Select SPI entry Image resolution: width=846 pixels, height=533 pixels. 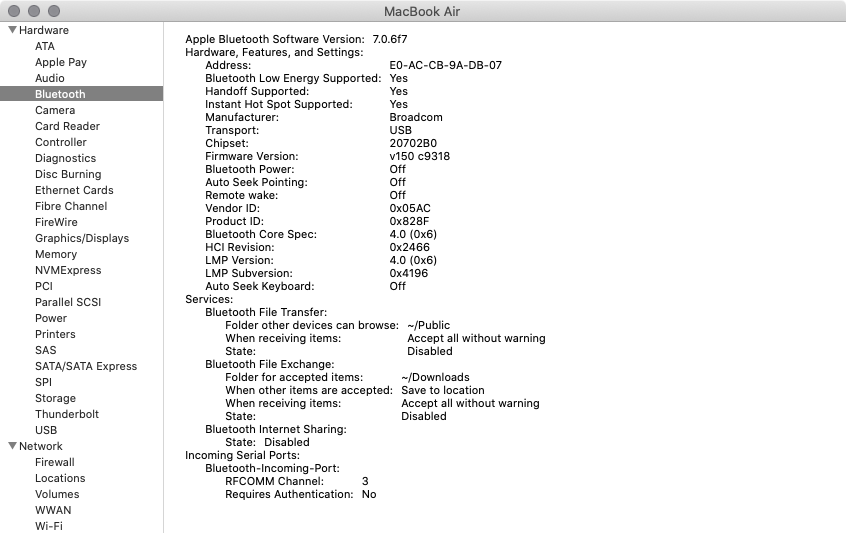coord(43,382)
